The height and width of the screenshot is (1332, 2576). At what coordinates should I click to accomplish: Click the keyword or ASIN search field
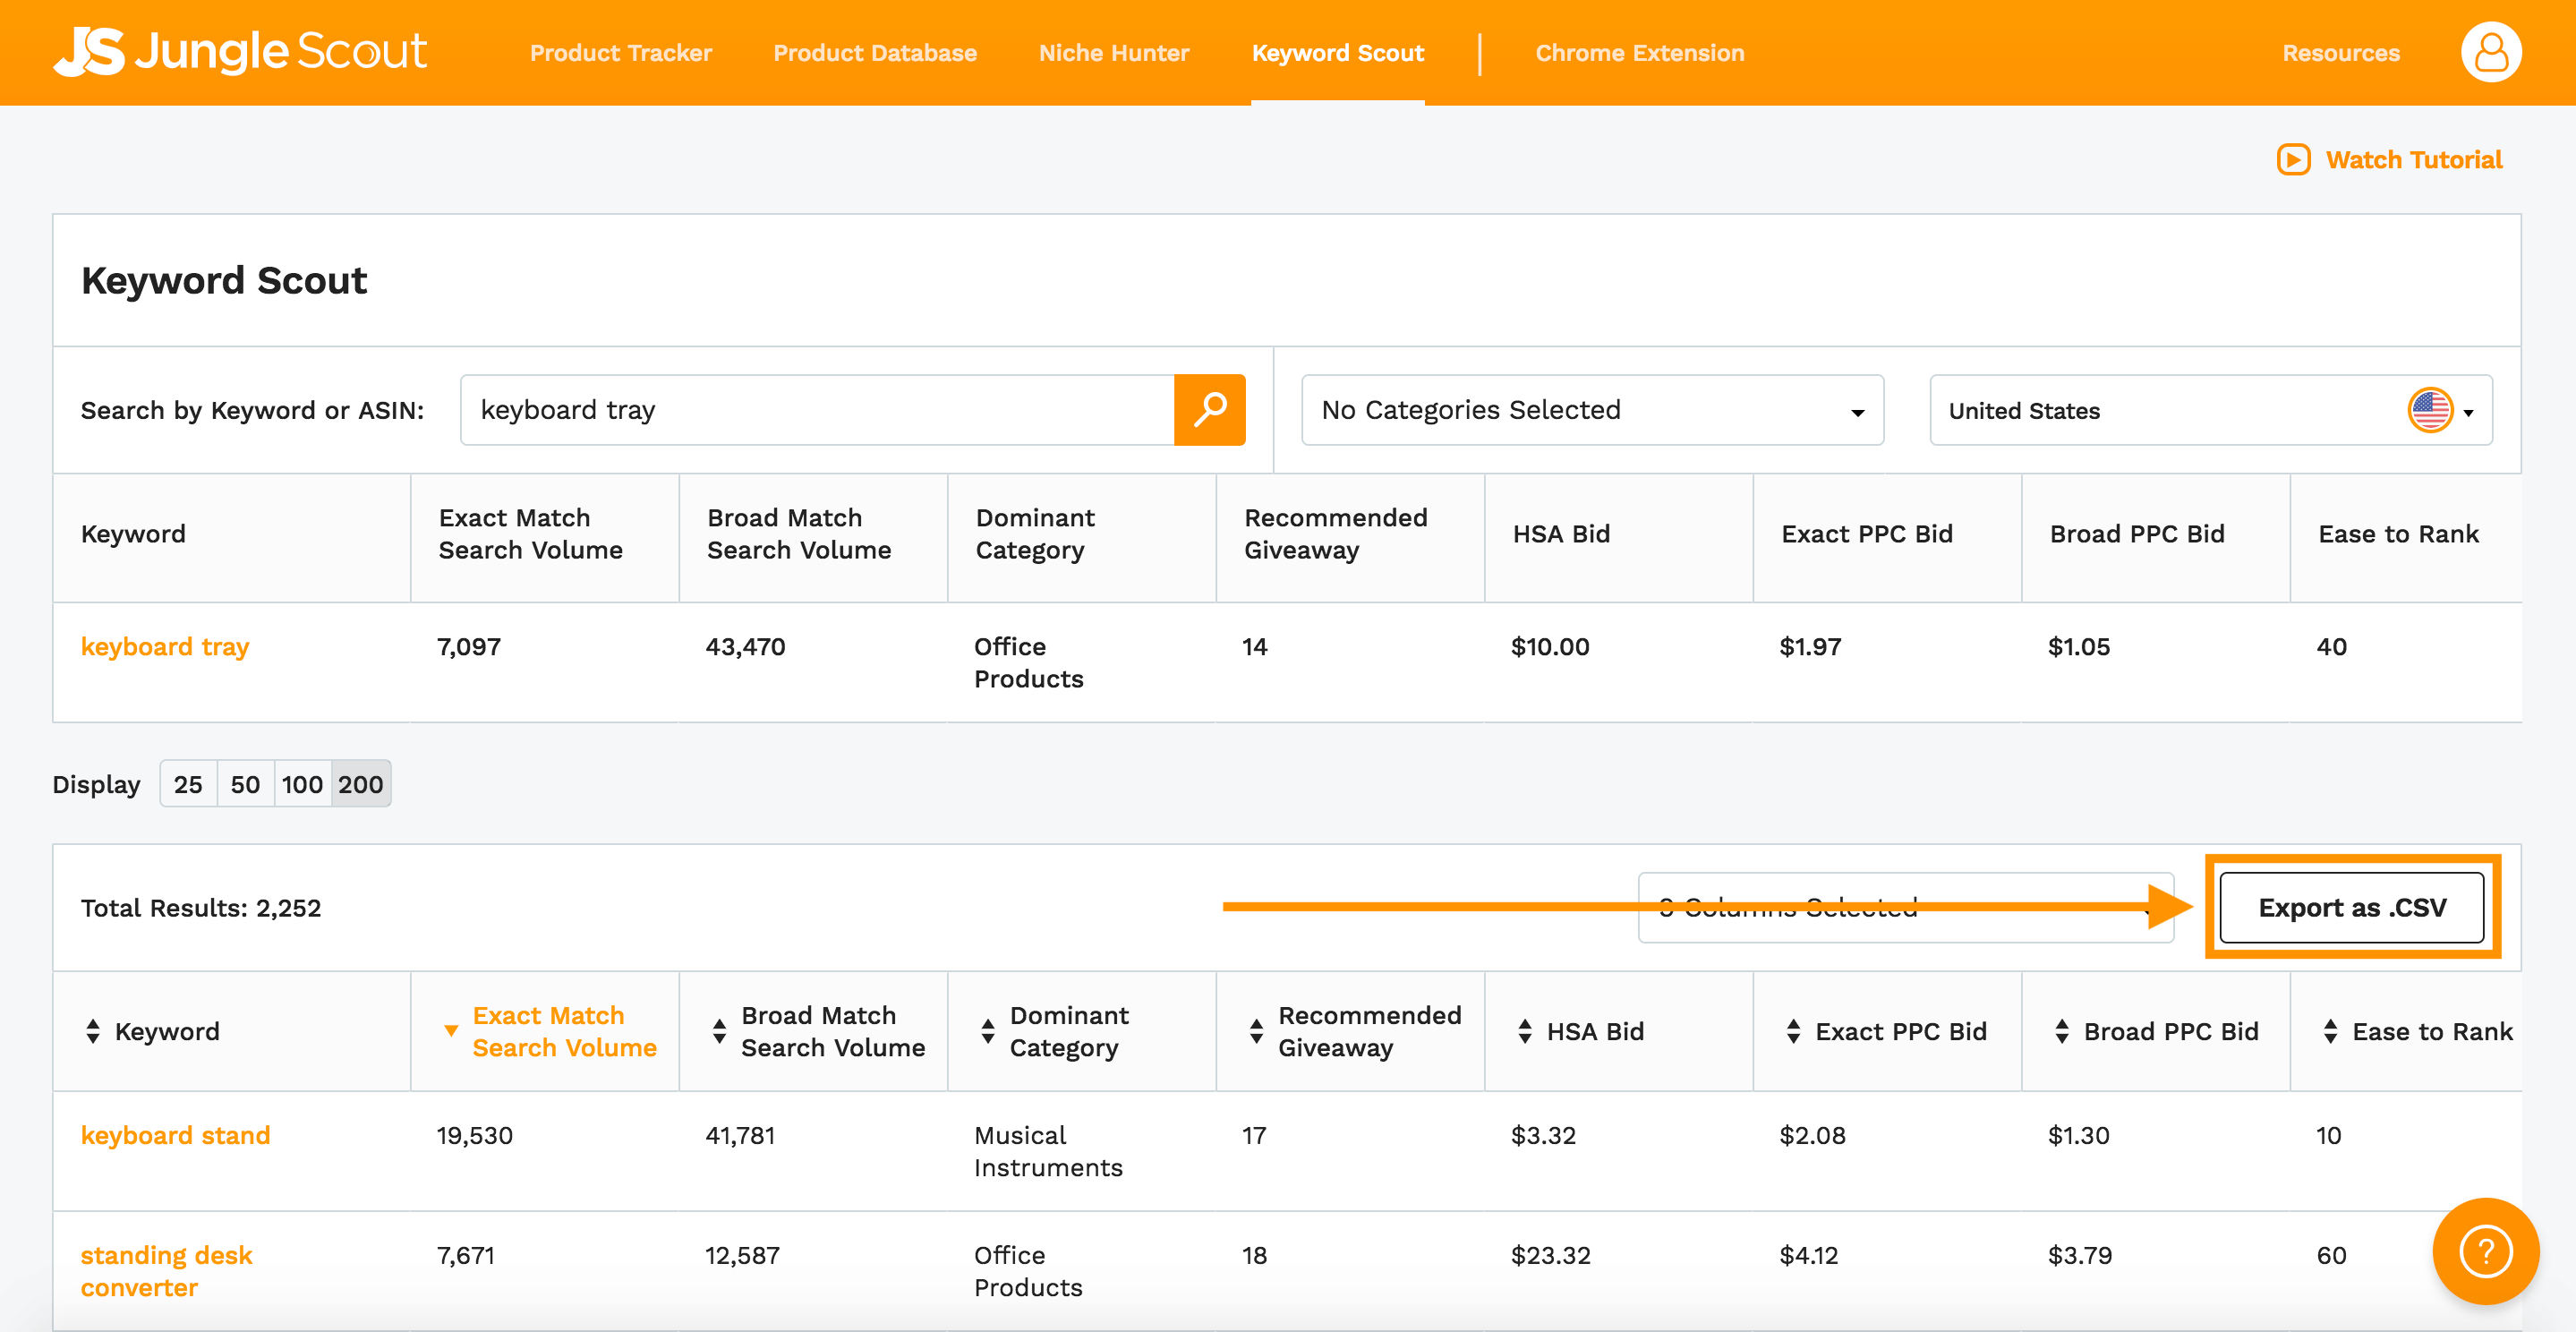pos(816,410)
